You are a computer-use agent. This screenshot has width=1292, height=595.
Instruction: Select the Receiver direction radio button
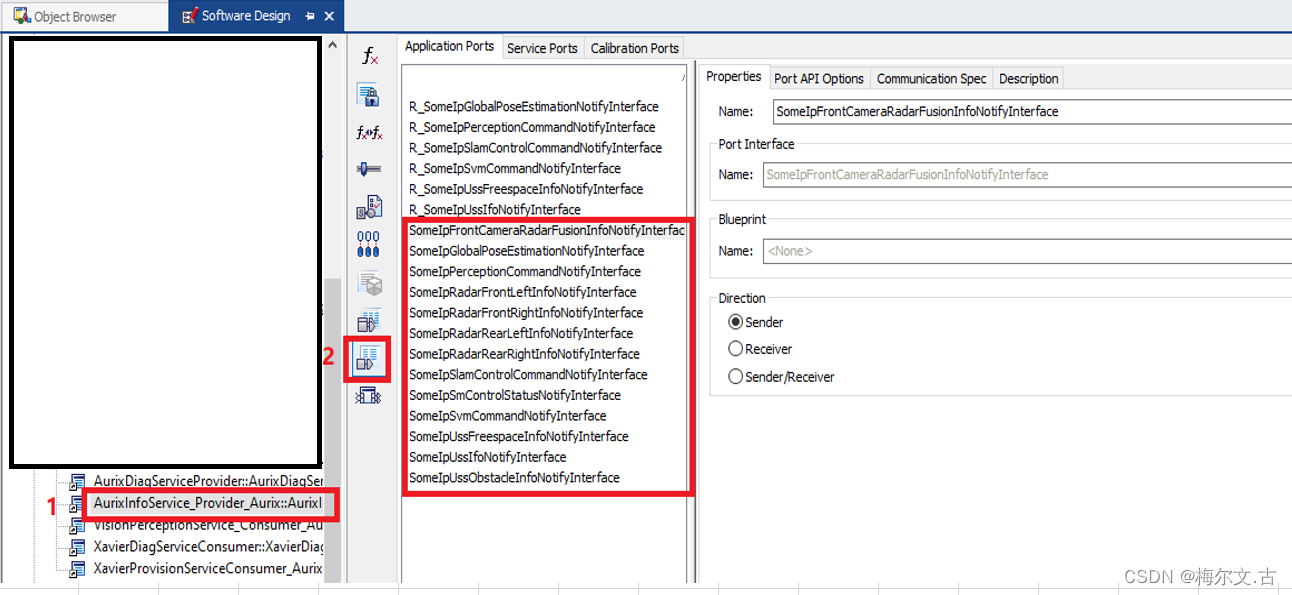[x=736, y=350]
